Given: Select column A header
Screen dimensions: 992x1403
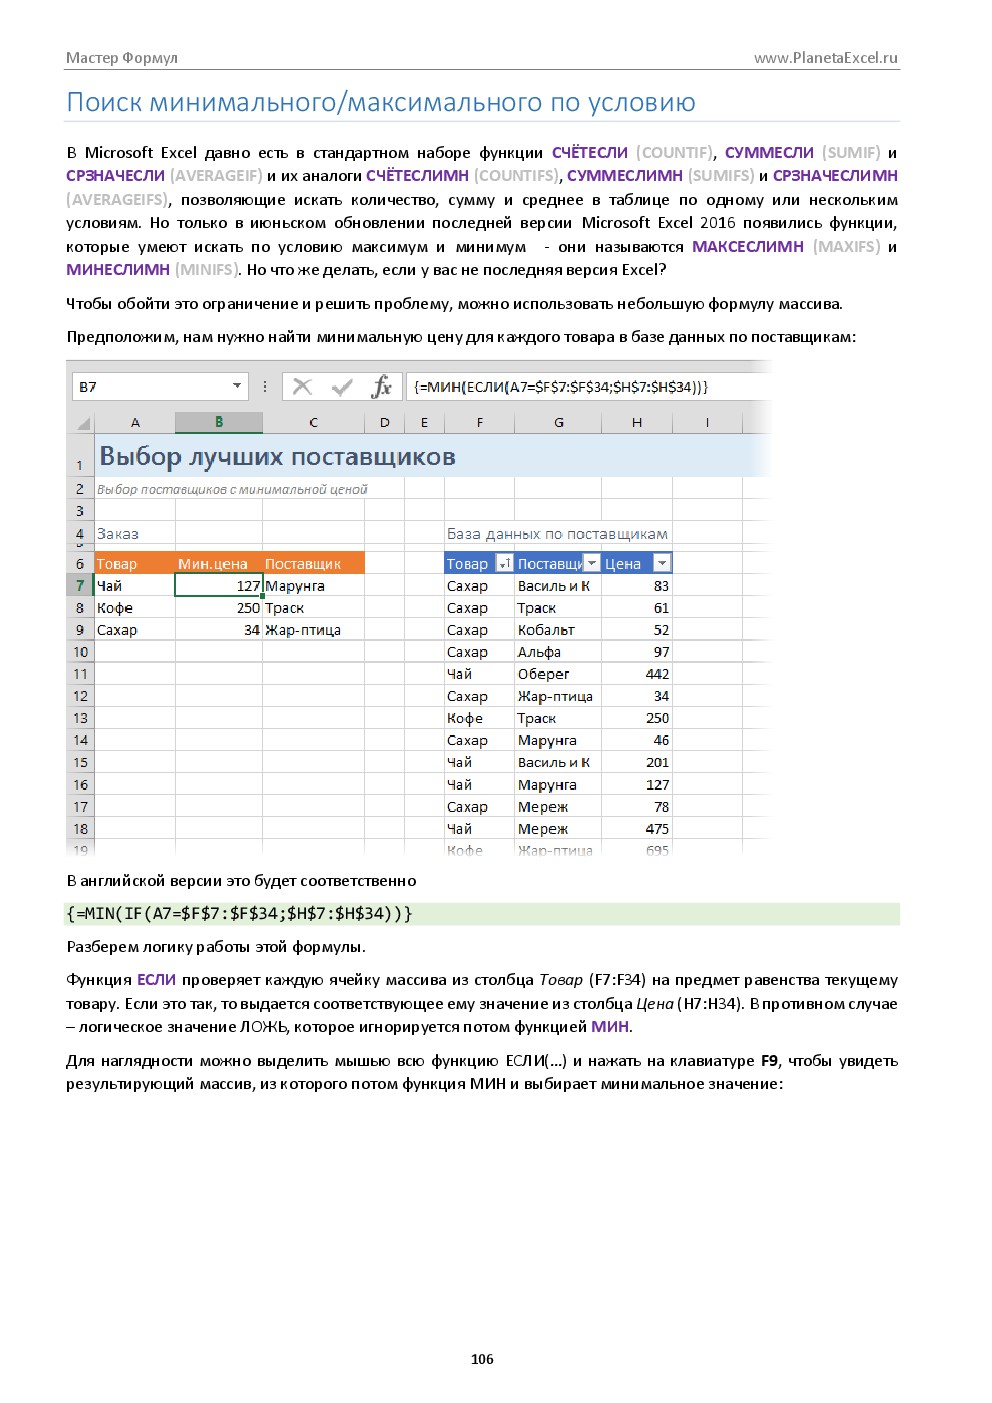Looking at the screenshot, I should pyautogui.click(x=135, y=422).
